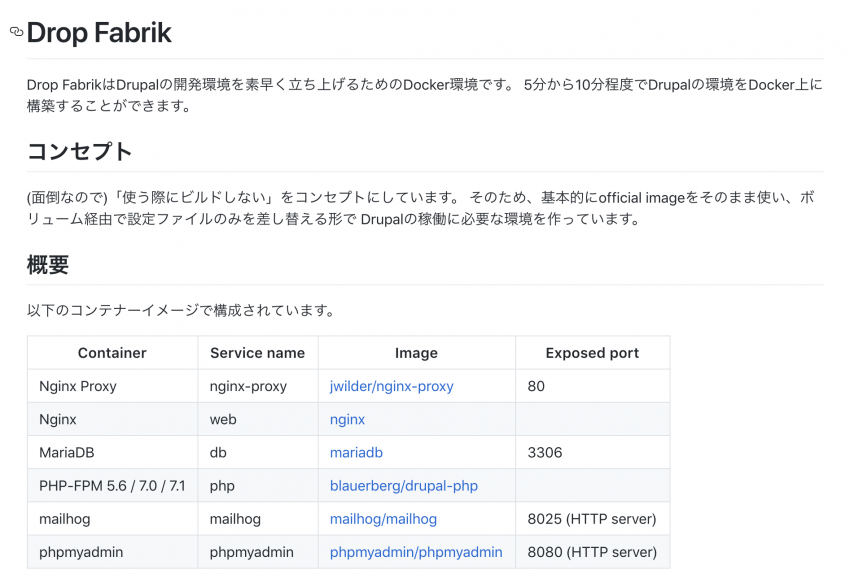
Task: Select the Image column header
Action: pos(416,352)
